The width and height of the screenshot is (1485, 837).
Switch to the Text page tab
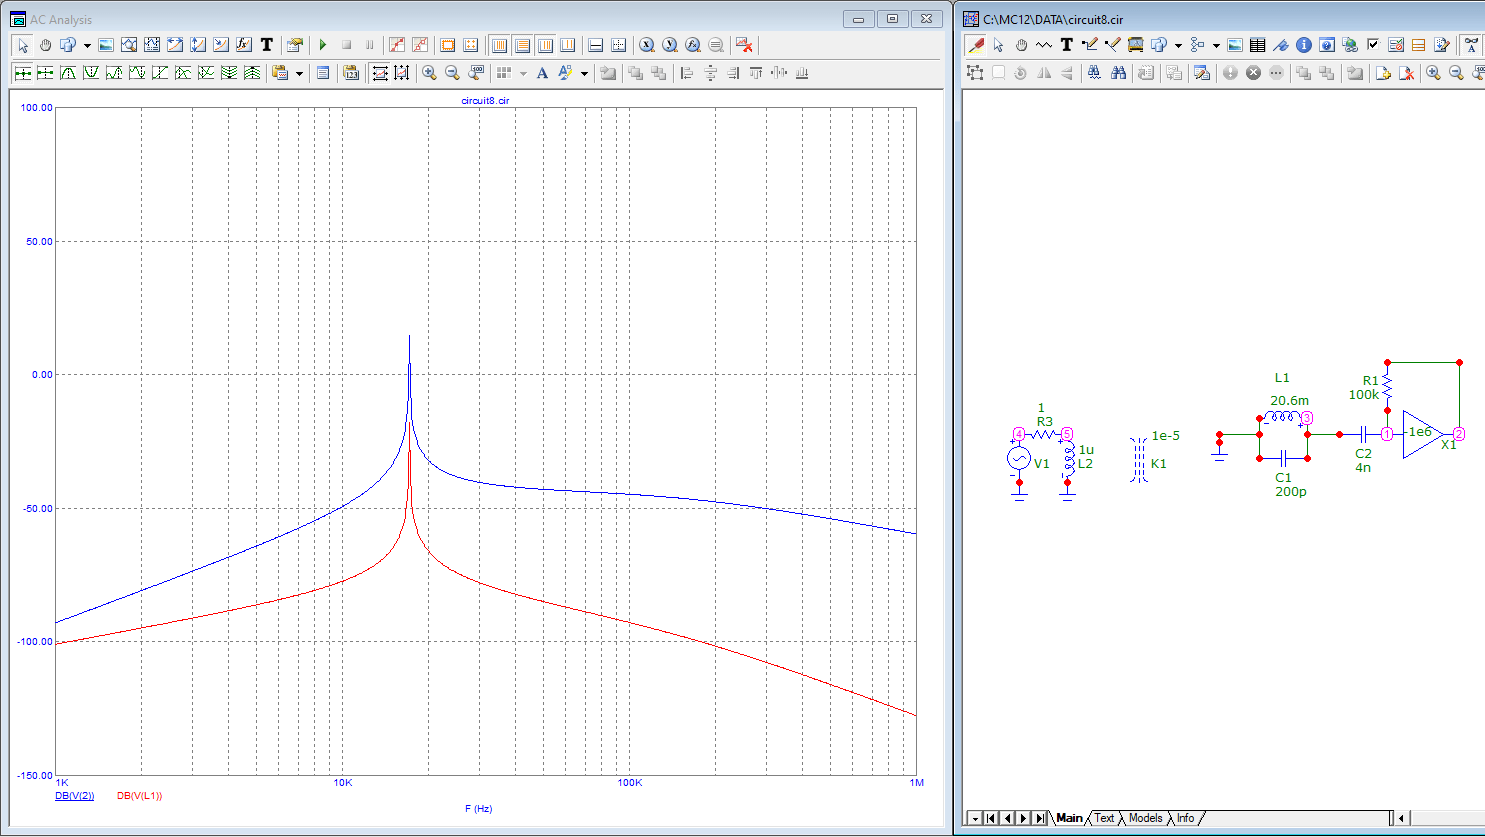(1104, 818)
